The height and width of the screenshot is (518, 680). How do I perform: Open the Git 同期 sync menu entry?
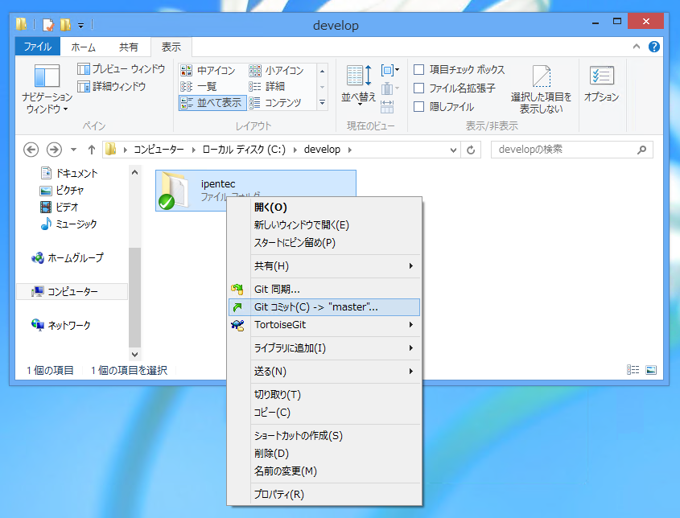[x=324, y=289]
